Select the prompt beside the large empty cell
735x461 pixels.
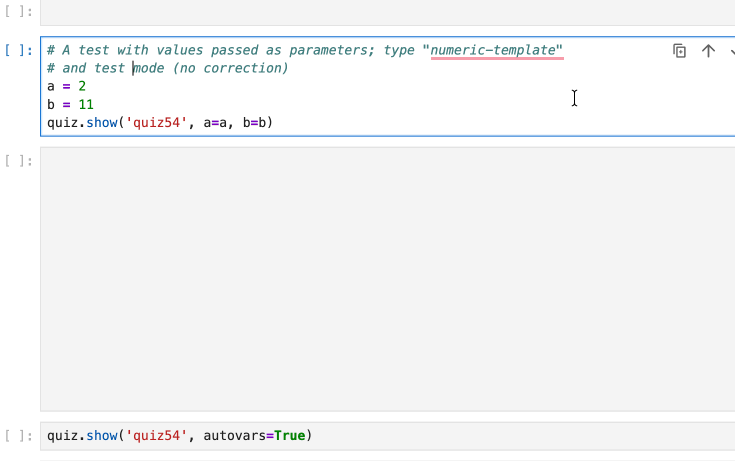pyautogui.click(x=20, y=159)
